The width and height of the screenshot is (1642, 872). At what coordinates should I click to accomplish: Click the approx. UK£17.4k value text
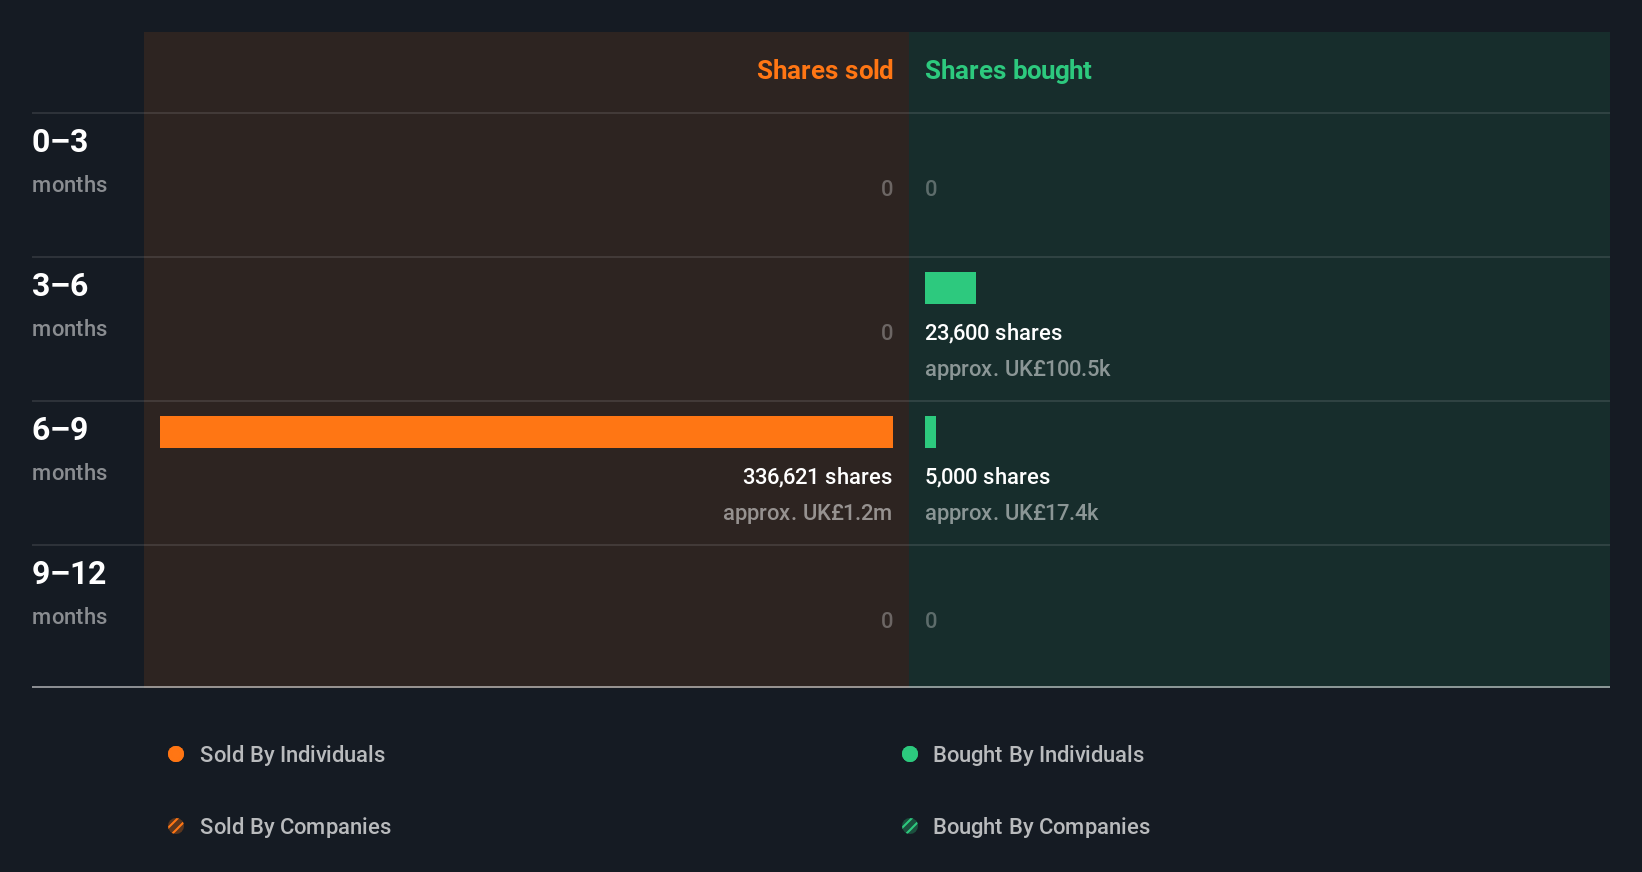(1011, 512)
